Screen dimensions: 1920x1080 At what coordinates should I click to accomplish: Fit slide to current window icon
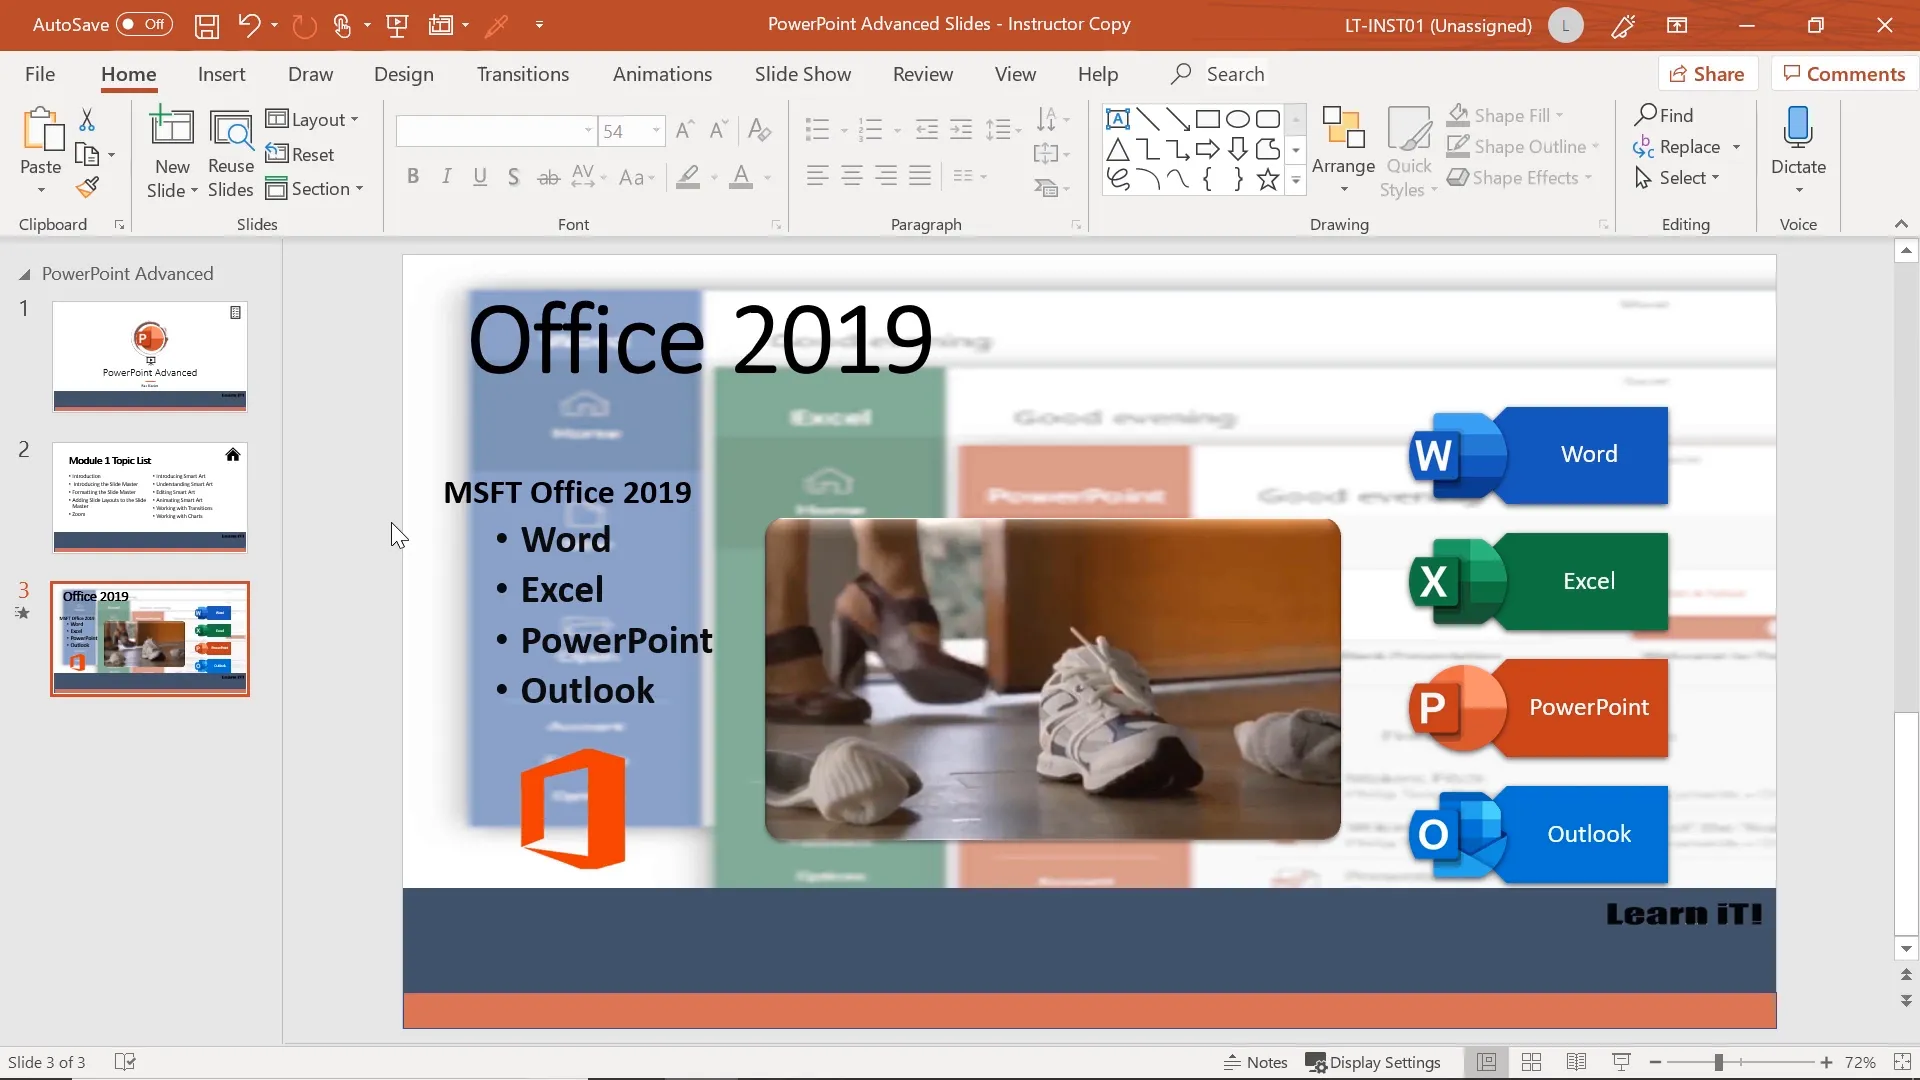pos(1900,1062)
